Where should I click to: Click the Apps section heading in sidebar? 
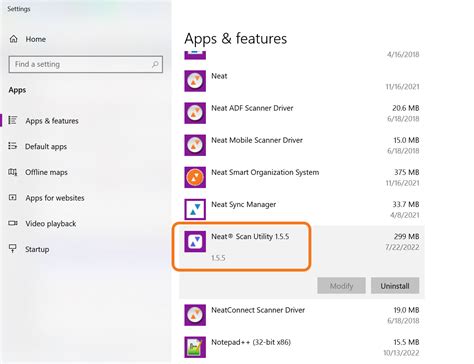(17, 90)
